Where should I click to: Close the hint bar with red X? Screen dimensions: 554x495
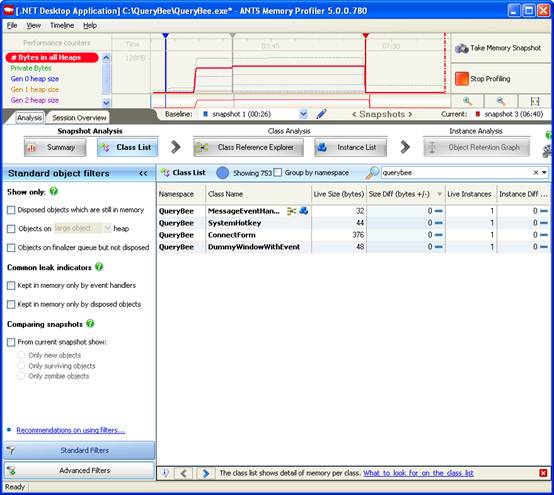pyautogui.click(x=543, y=473)
